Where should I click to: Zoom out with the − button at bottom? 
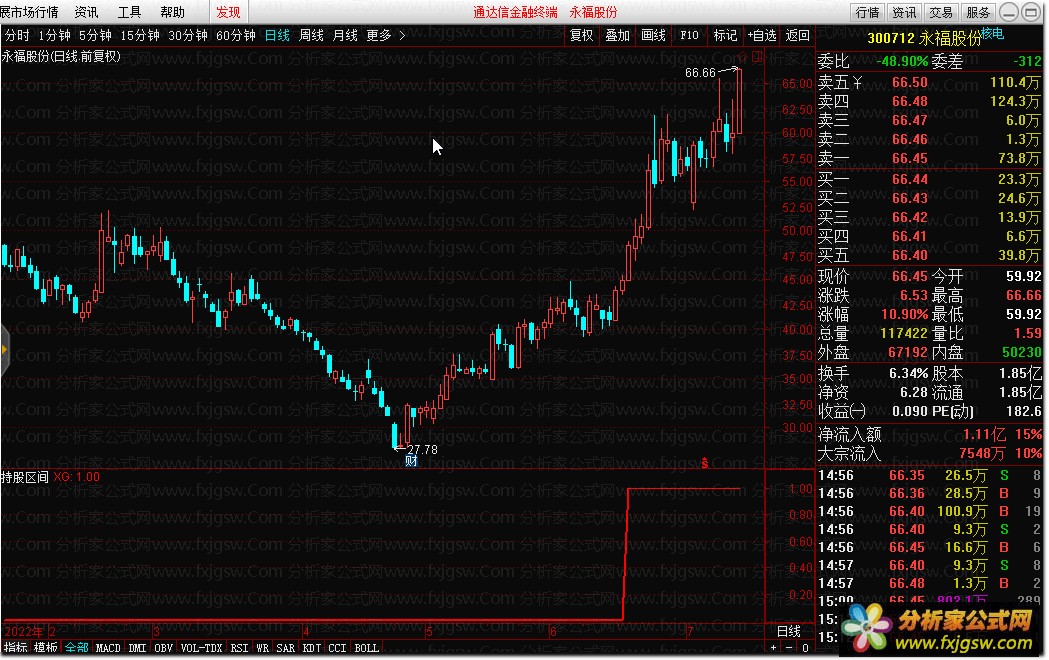coord(789,647)
